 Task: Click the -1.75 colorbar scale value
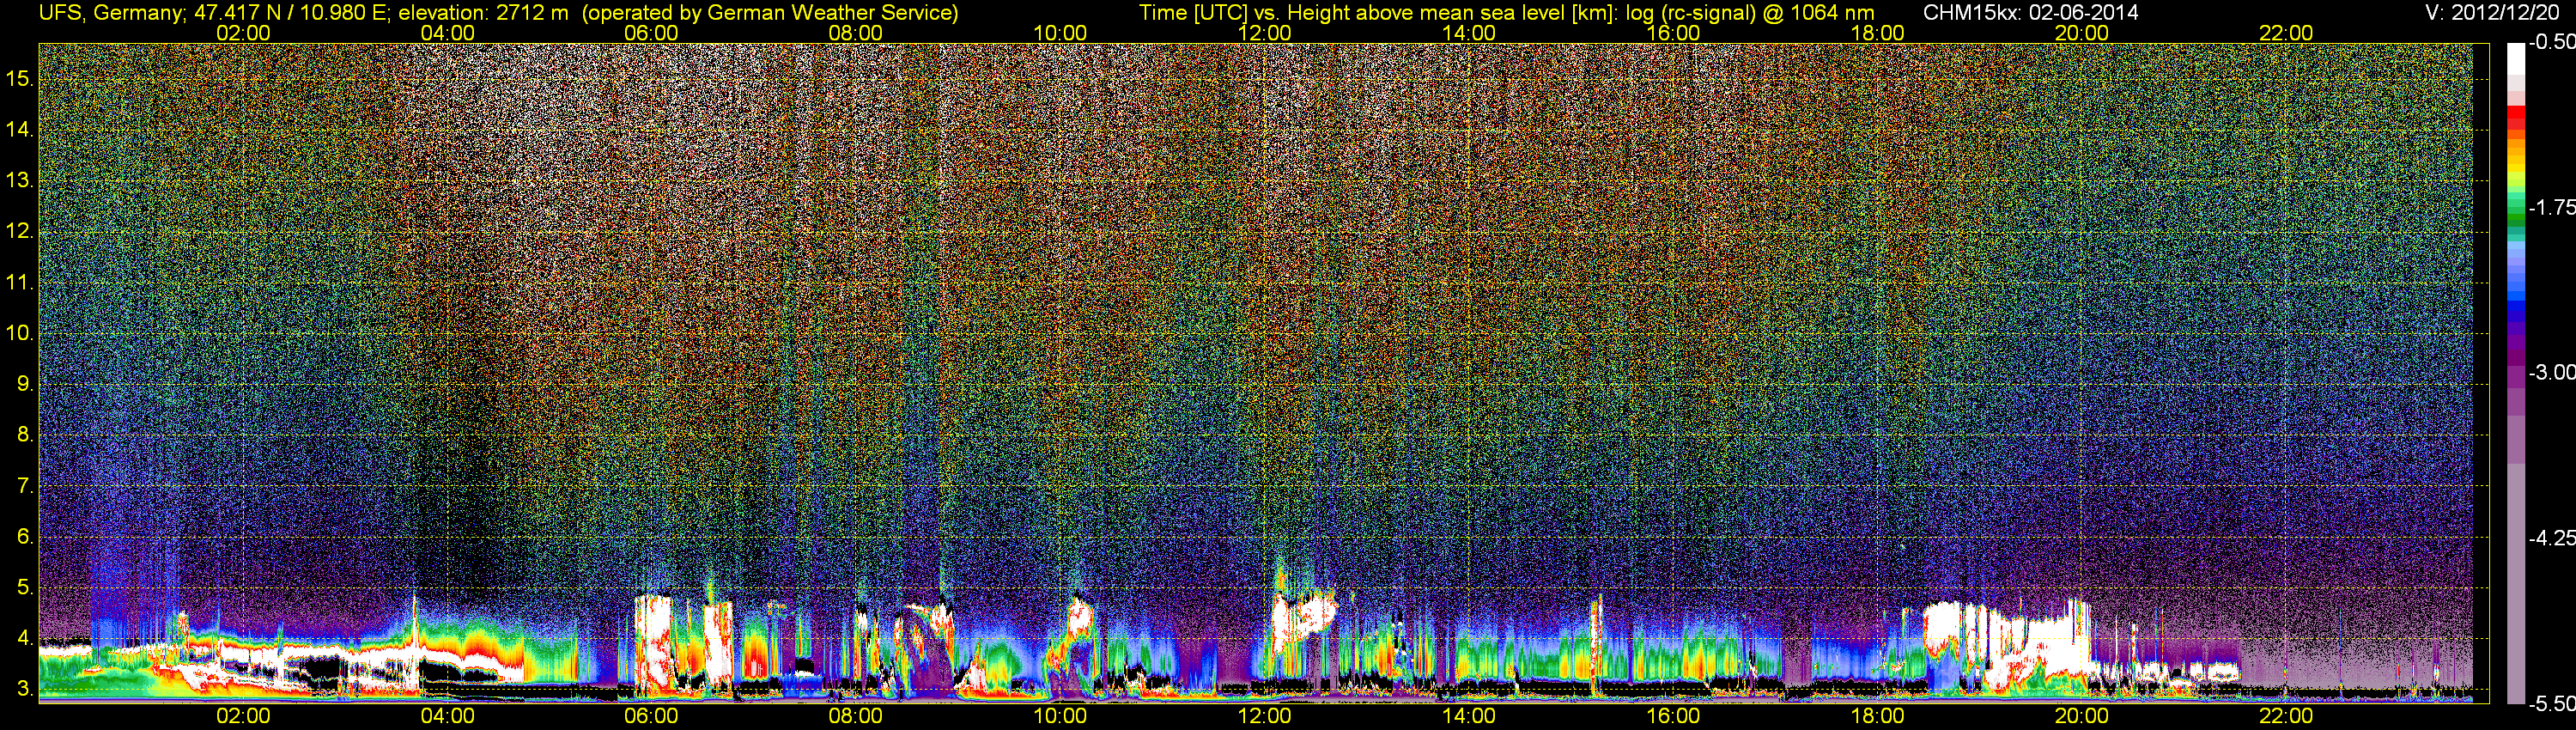click(2551, 207)
